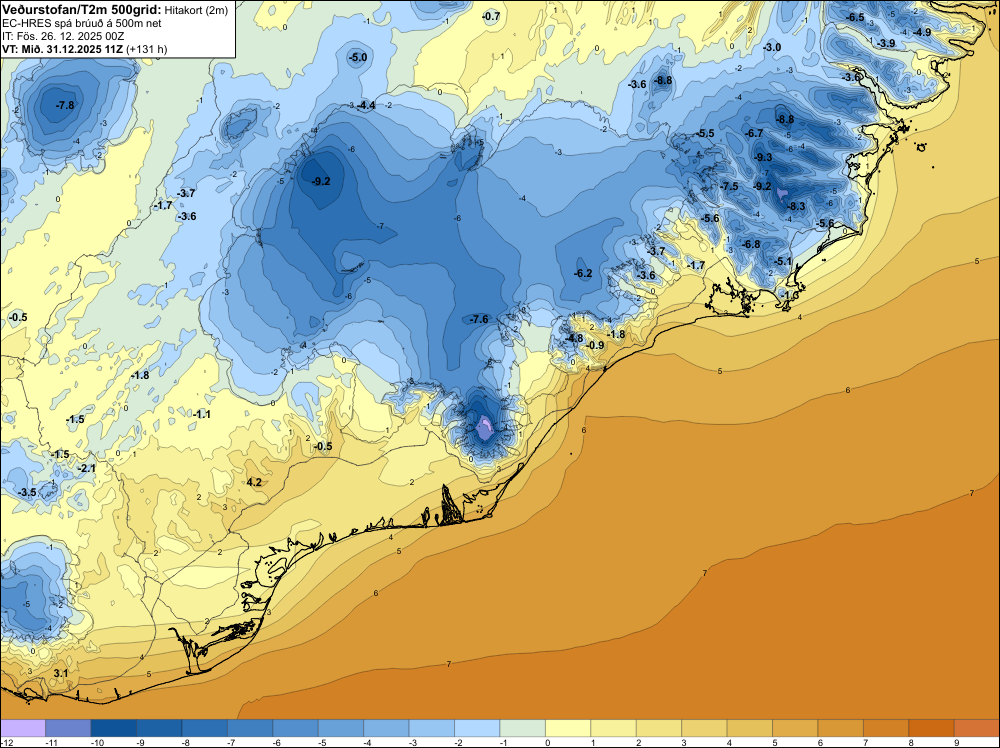Click the initial time "IT: Fös. 26. 12. 2025 00Z"
Viewport: 1000px width, 748px height.
tap(63, 36)
